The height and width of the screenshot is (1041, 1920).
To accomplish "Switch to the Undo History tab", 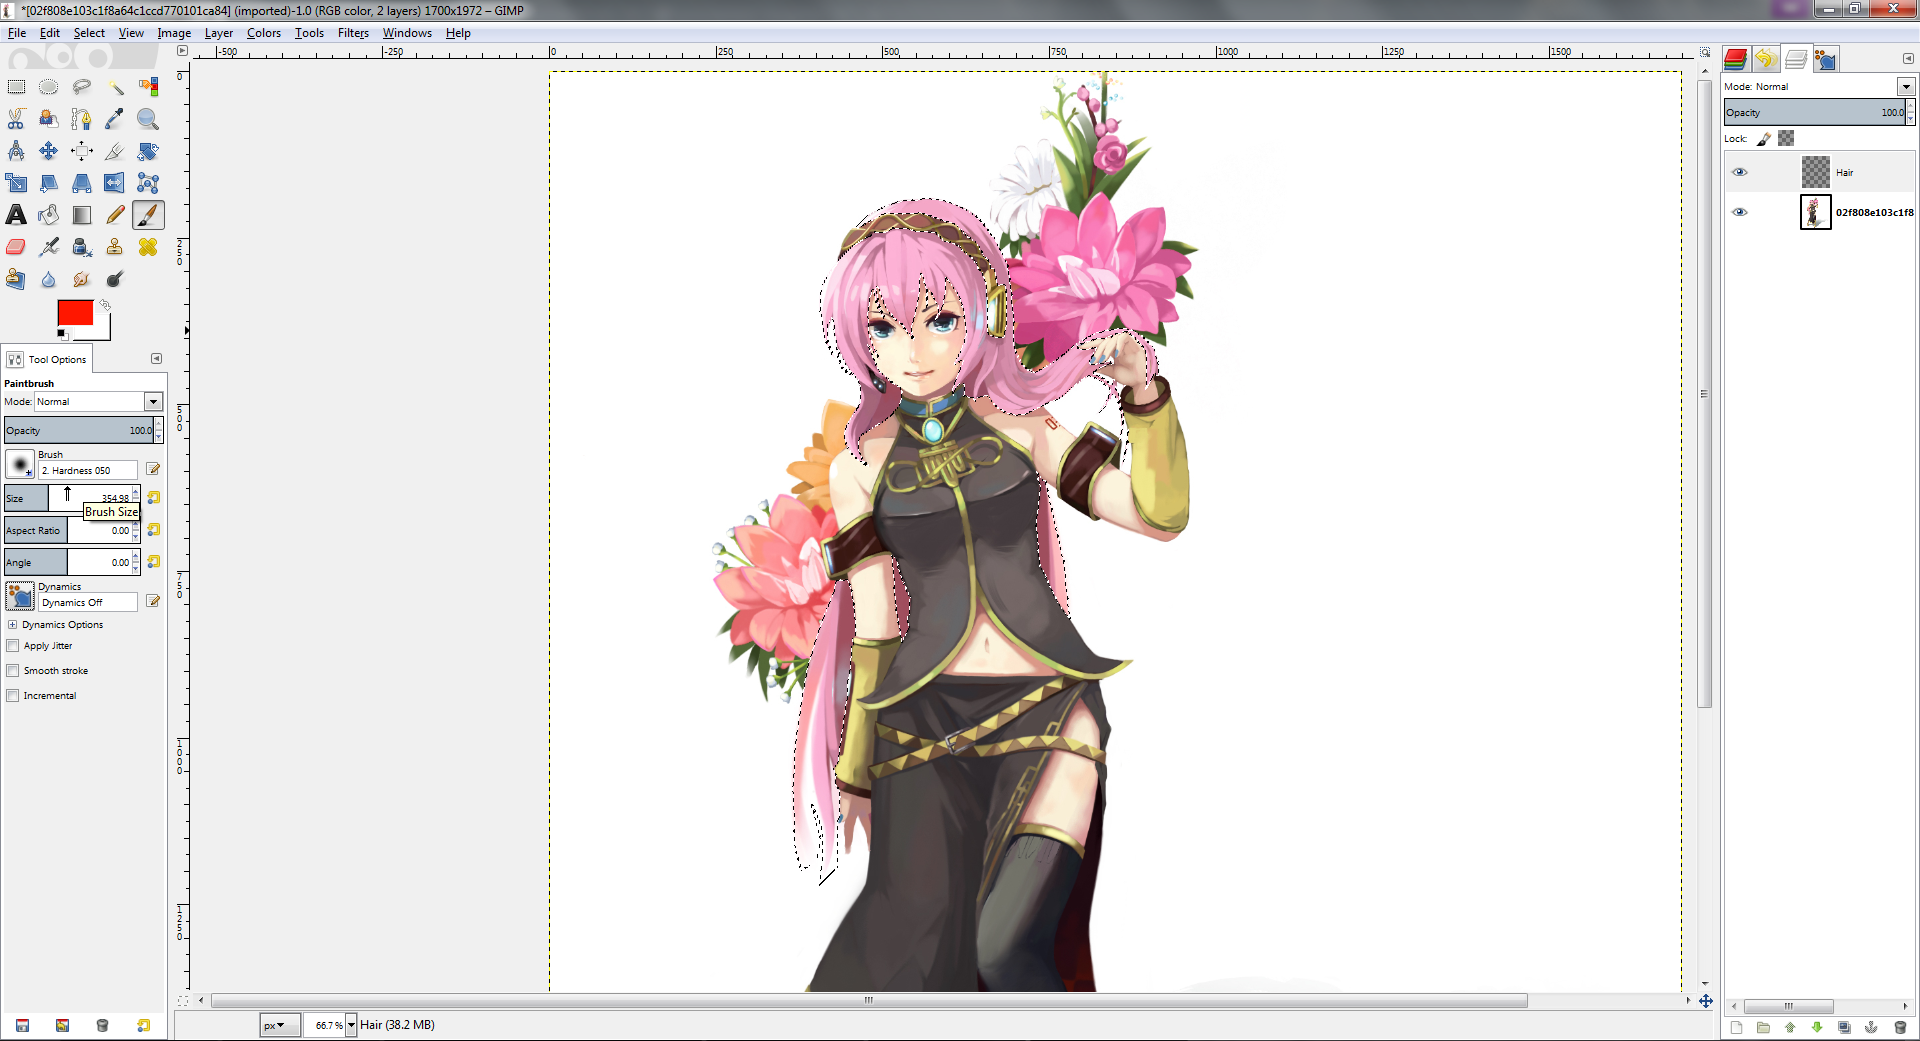I will pyautogui.click(x=1765, y=59).
